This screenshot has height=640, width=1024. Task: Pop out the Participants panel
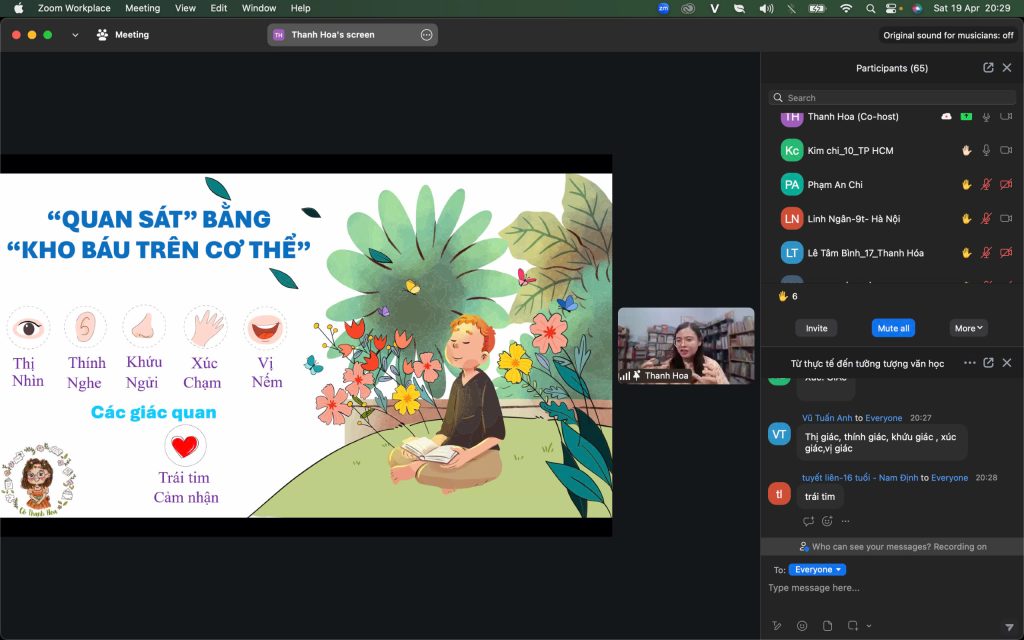[x=988, y=68]
